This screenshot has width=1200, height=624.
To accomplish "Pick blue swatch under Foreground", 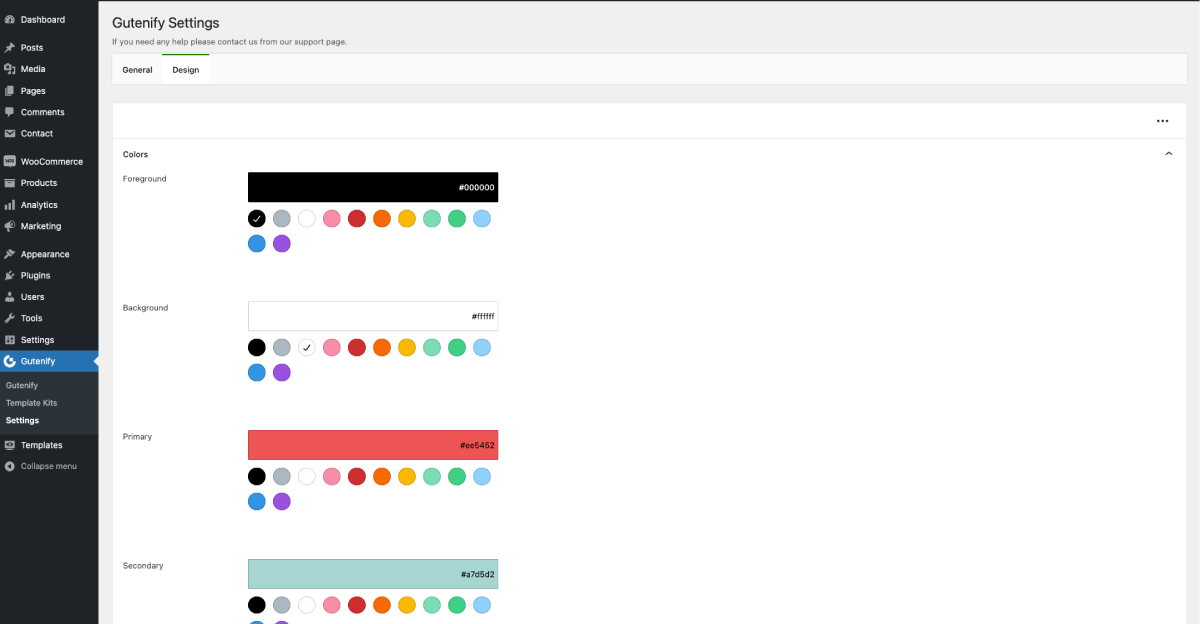I will [257, 243].
